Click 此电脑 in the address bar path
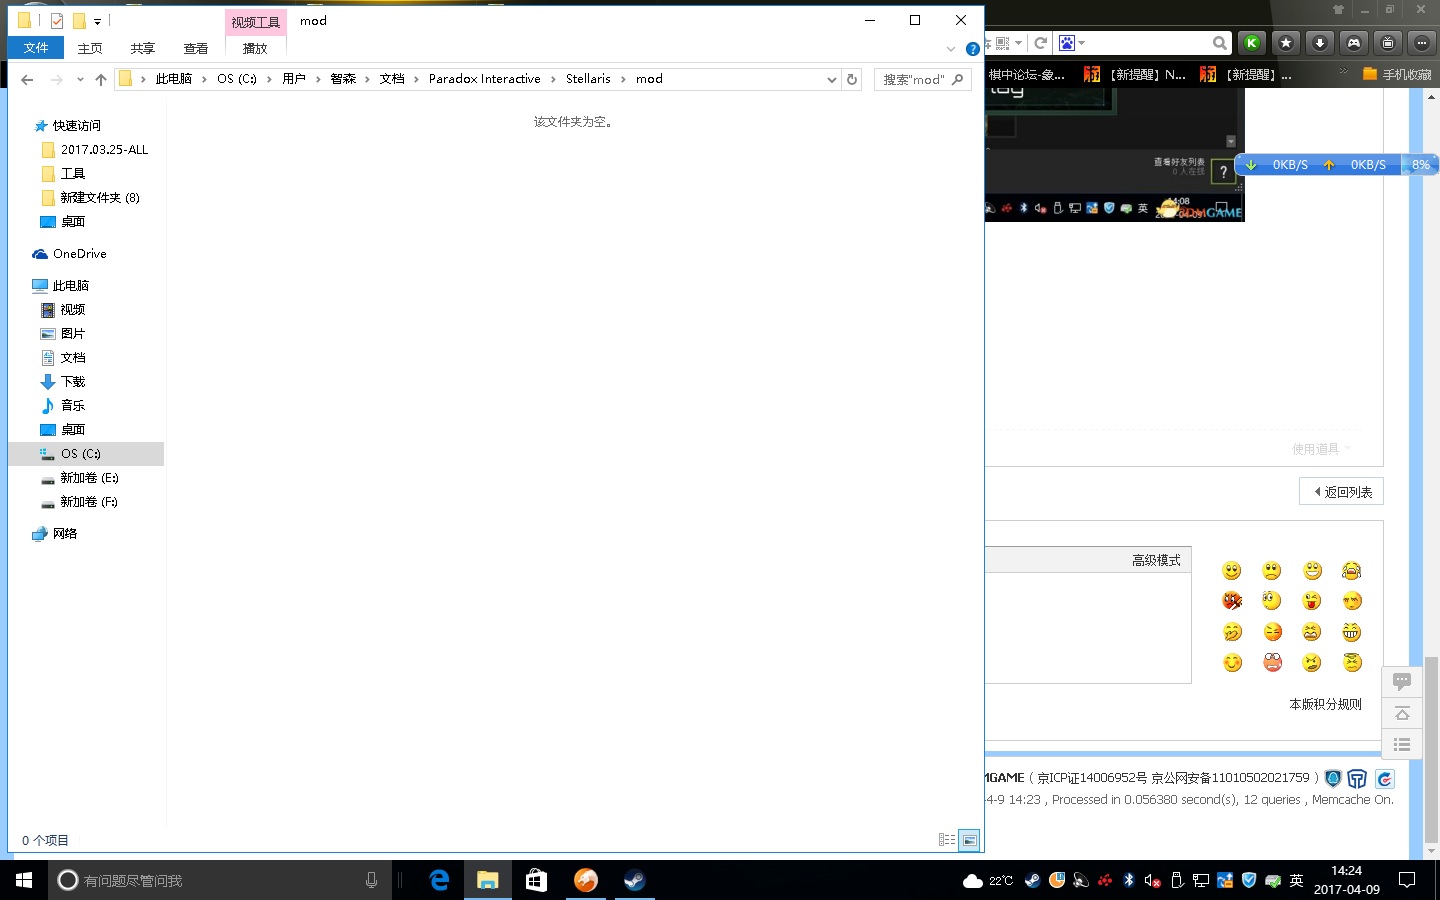 [x=173, y=79]
